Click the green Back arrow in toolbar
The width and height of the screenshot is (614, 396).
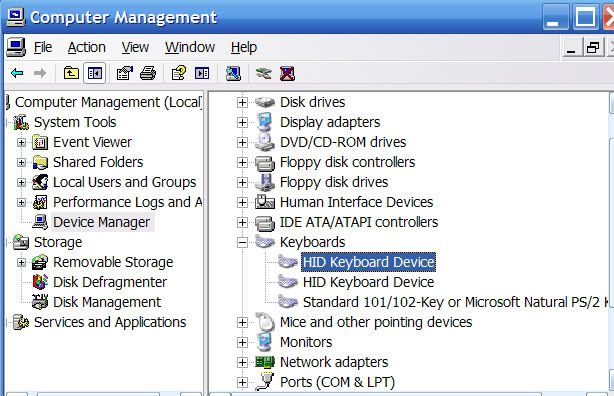click(17, 73)
